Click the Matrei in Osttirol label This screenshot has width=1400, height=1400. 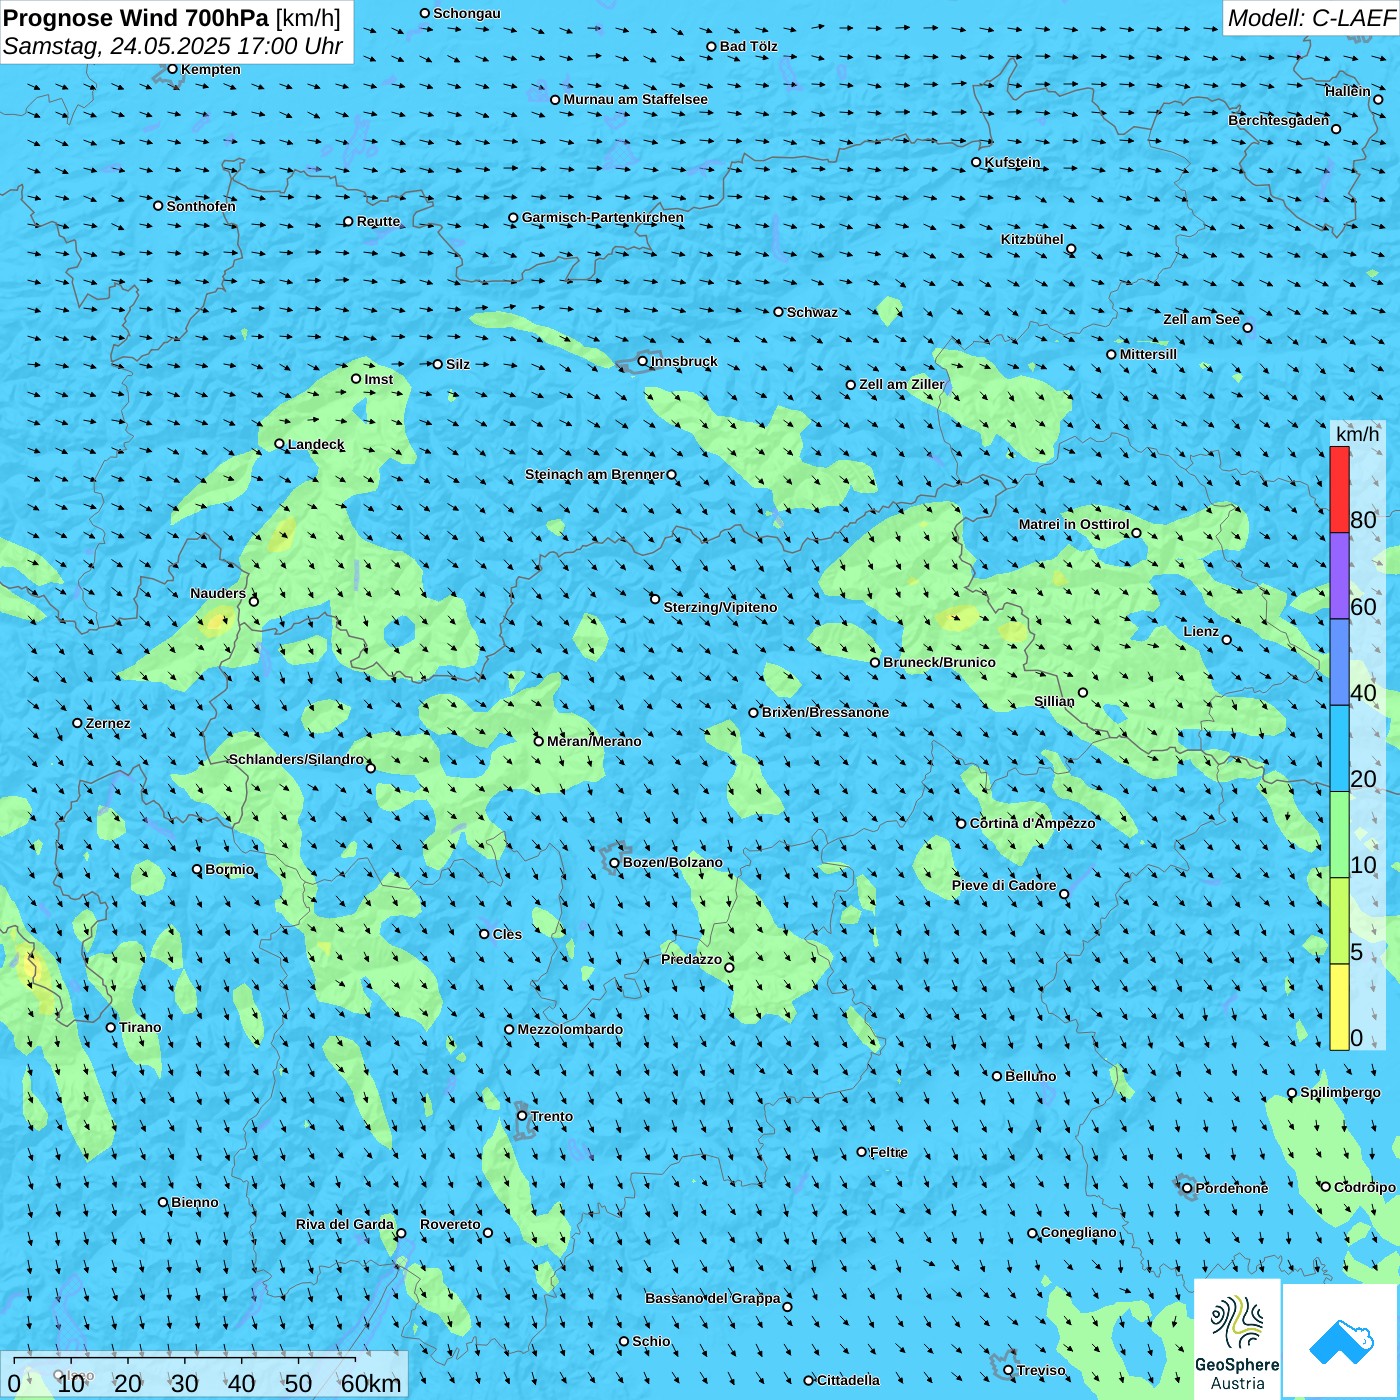click(x=1074, y=524)
